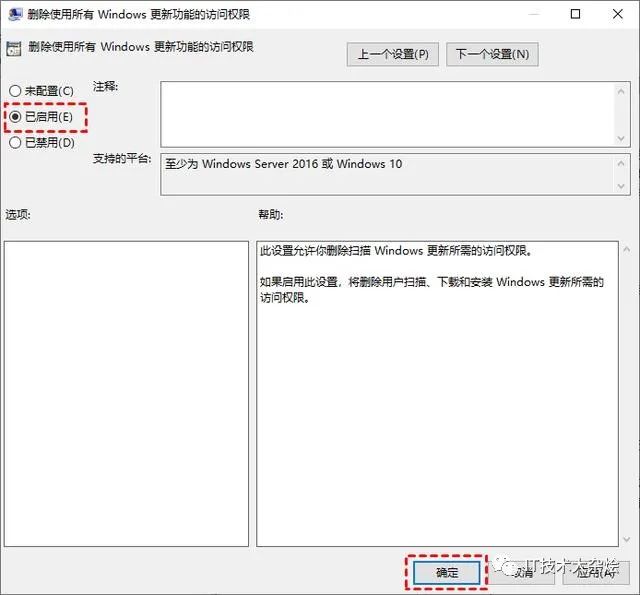Viewport: 640px width, 595px height.
Task: Click the policy icon in title bar
Action: coord(15,14)
